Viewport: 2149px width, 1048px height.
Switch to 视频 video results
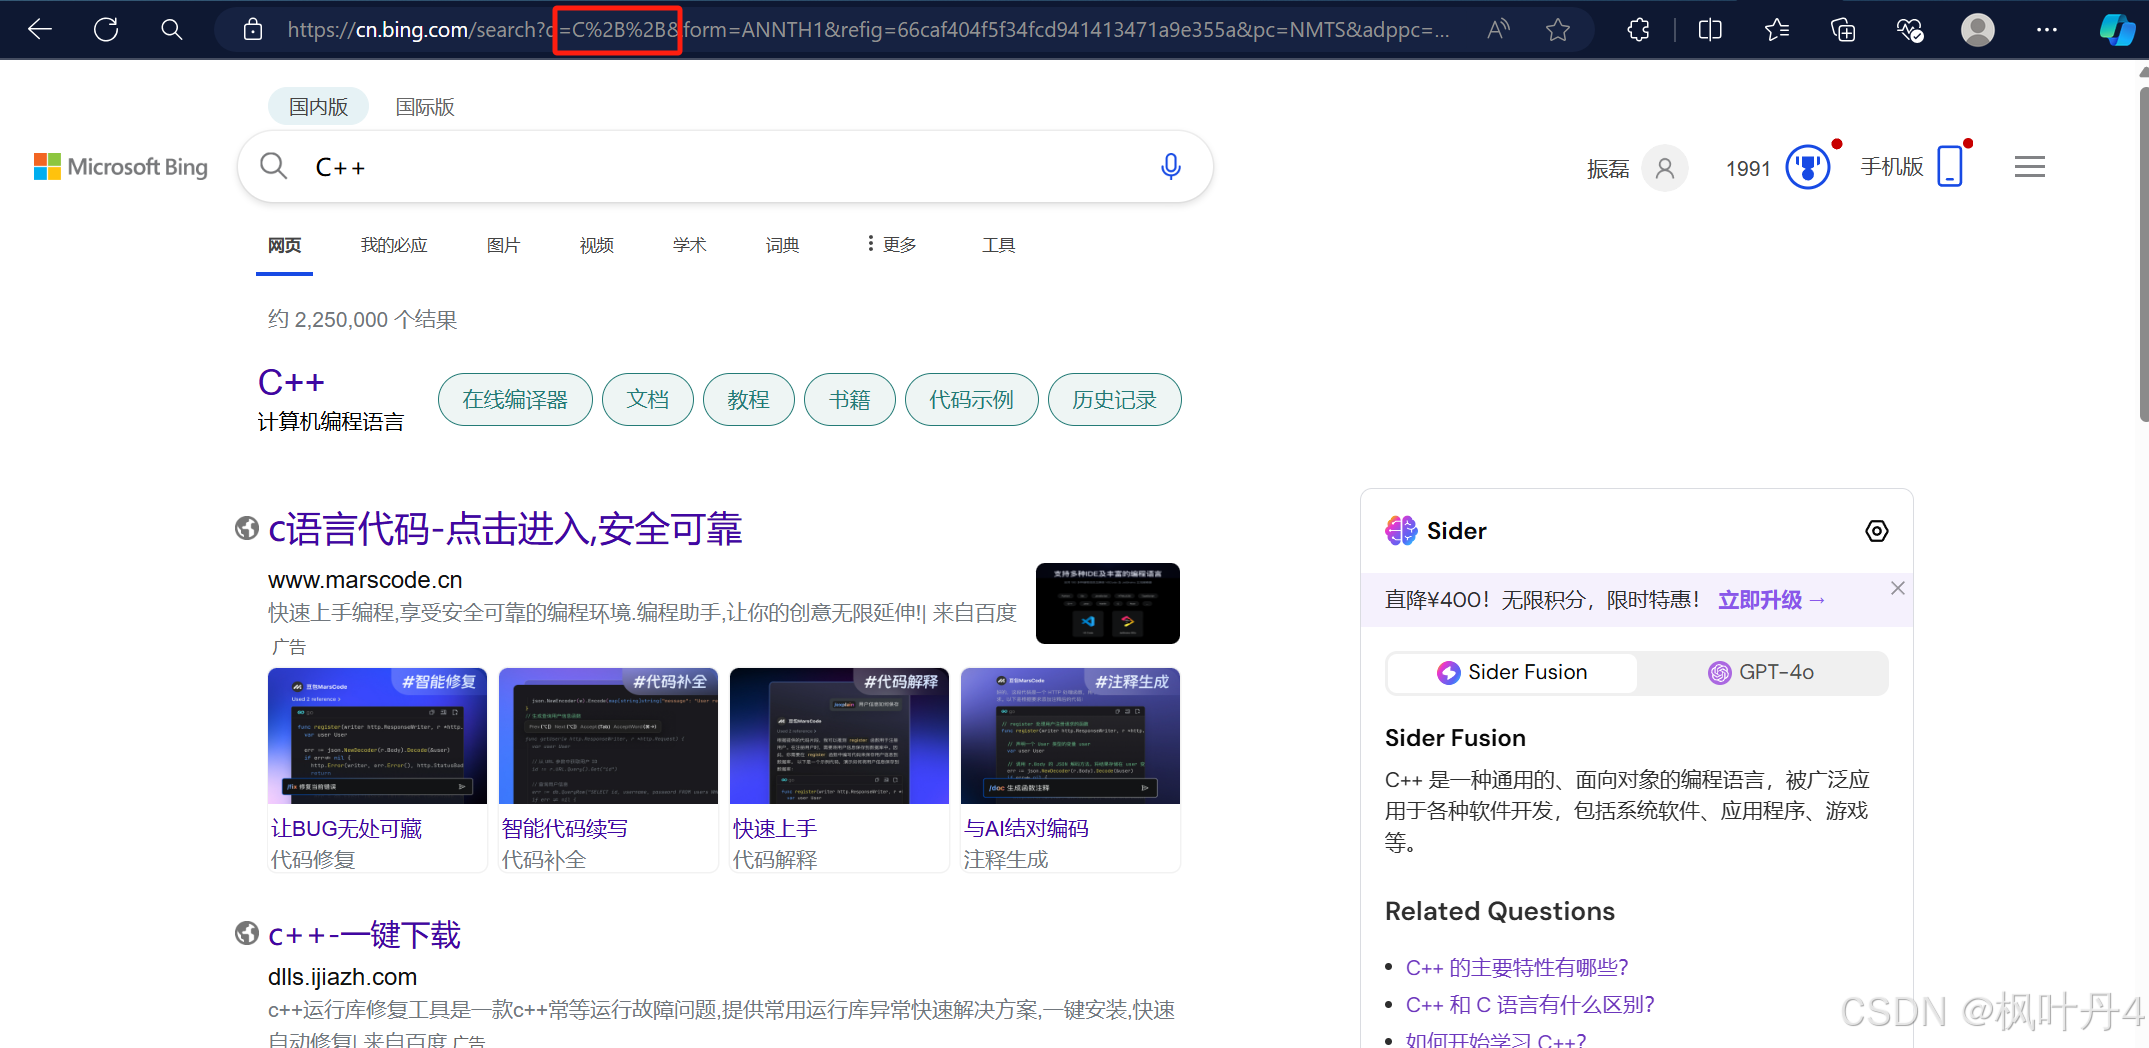[596, 245]
